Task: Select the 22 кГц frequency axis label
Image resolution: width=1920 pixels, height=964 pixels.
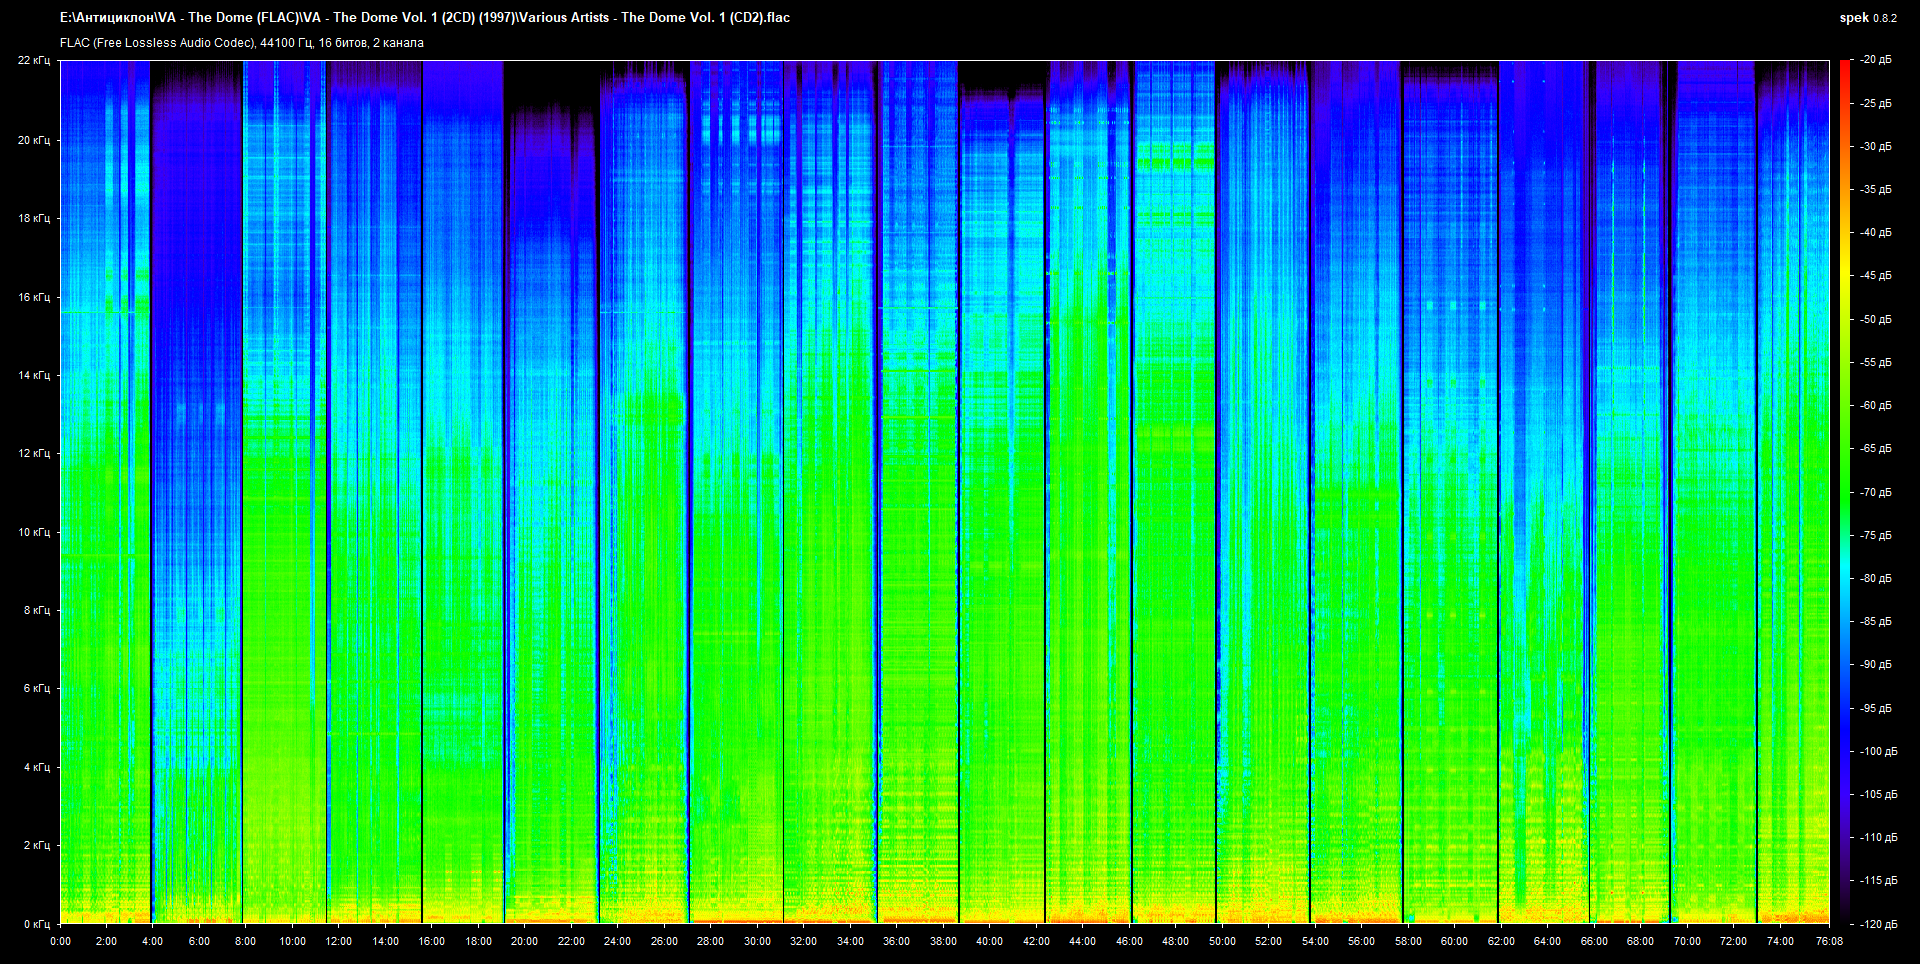Action: pos(34,61)
